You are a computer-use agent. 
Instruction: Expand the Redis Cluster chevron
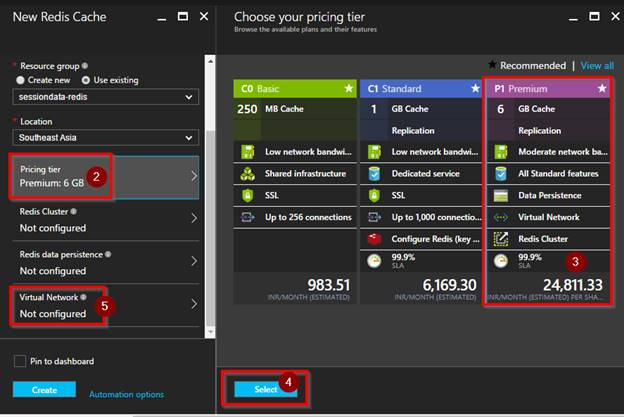click(x=194, y=218)
